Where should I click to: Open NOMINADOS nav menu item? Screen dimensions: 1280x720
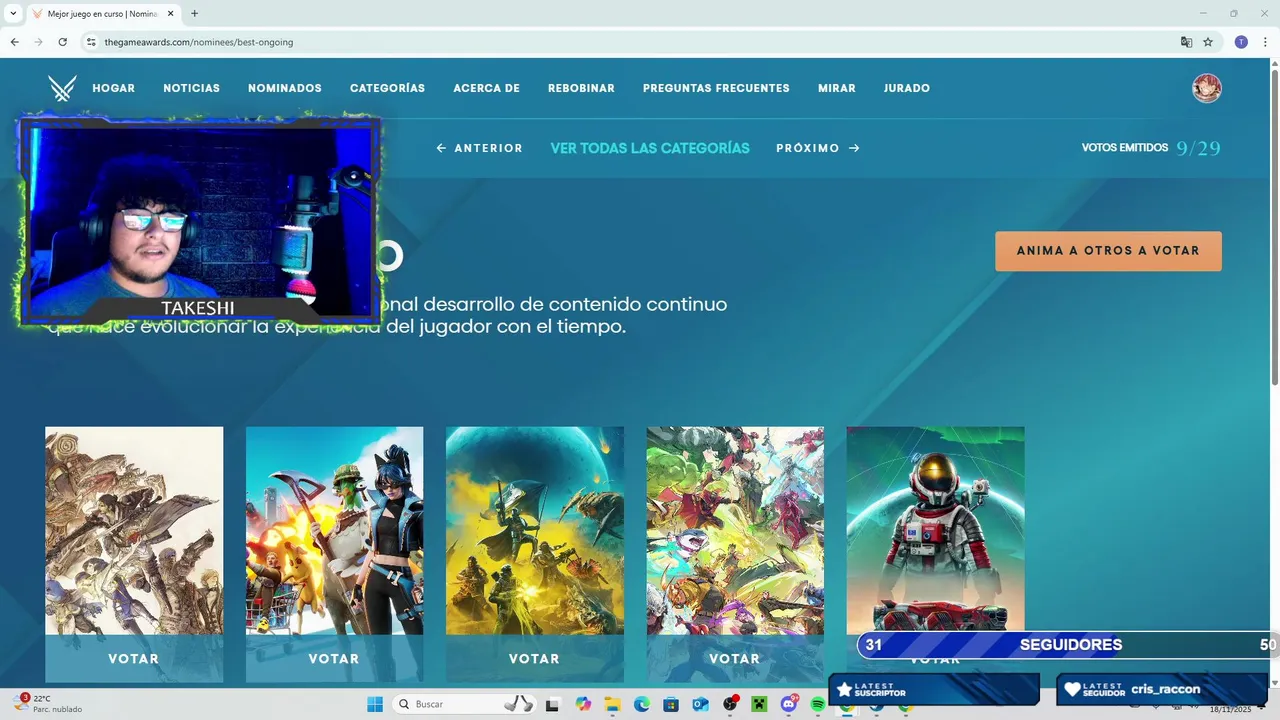pyautogui.click(x=285, y=88)
